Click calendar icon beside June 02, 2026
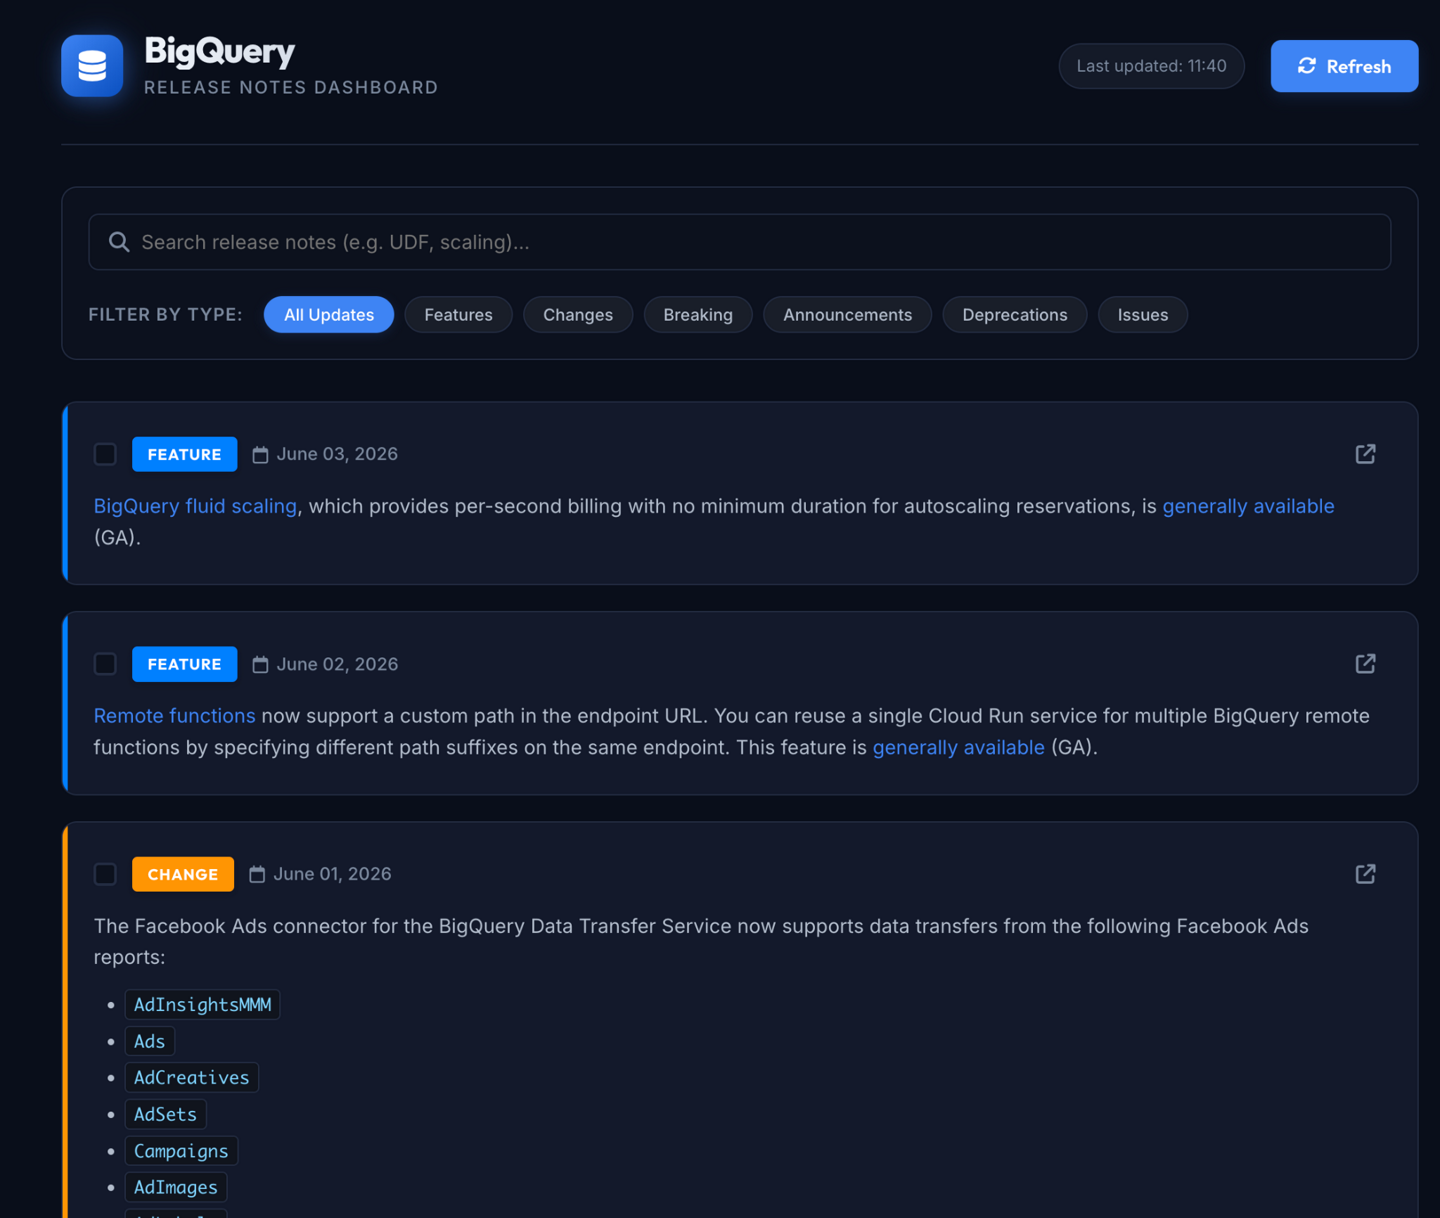 click(260, 665)
